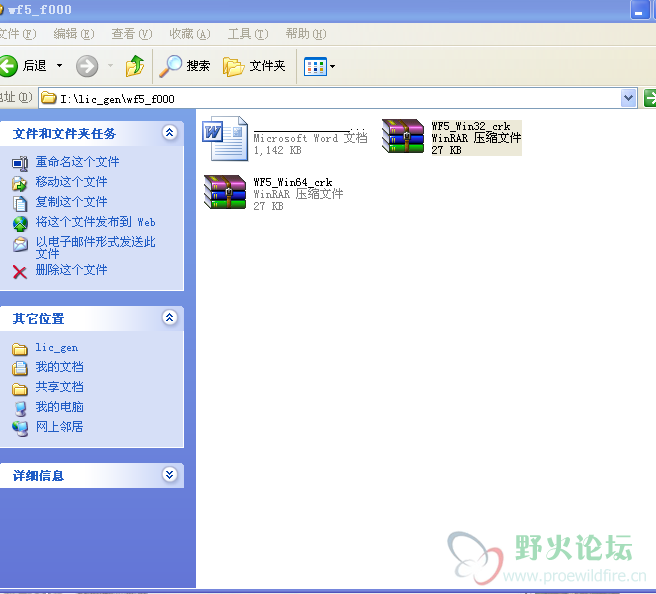The width and height of the screenshot is (656, 594).
Task: Click the green Back arrow icon
Action: [8, 66]
